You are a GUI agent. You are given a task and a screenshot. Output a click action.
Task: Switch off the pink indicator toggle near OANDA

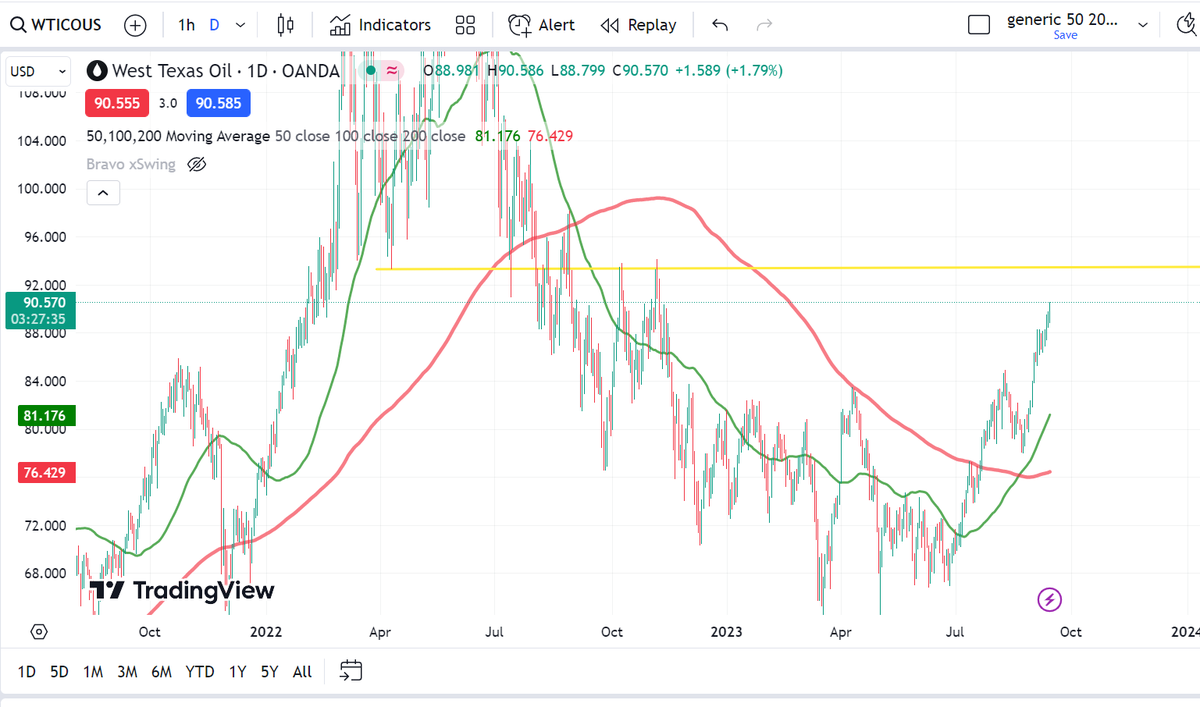point(390,71)
